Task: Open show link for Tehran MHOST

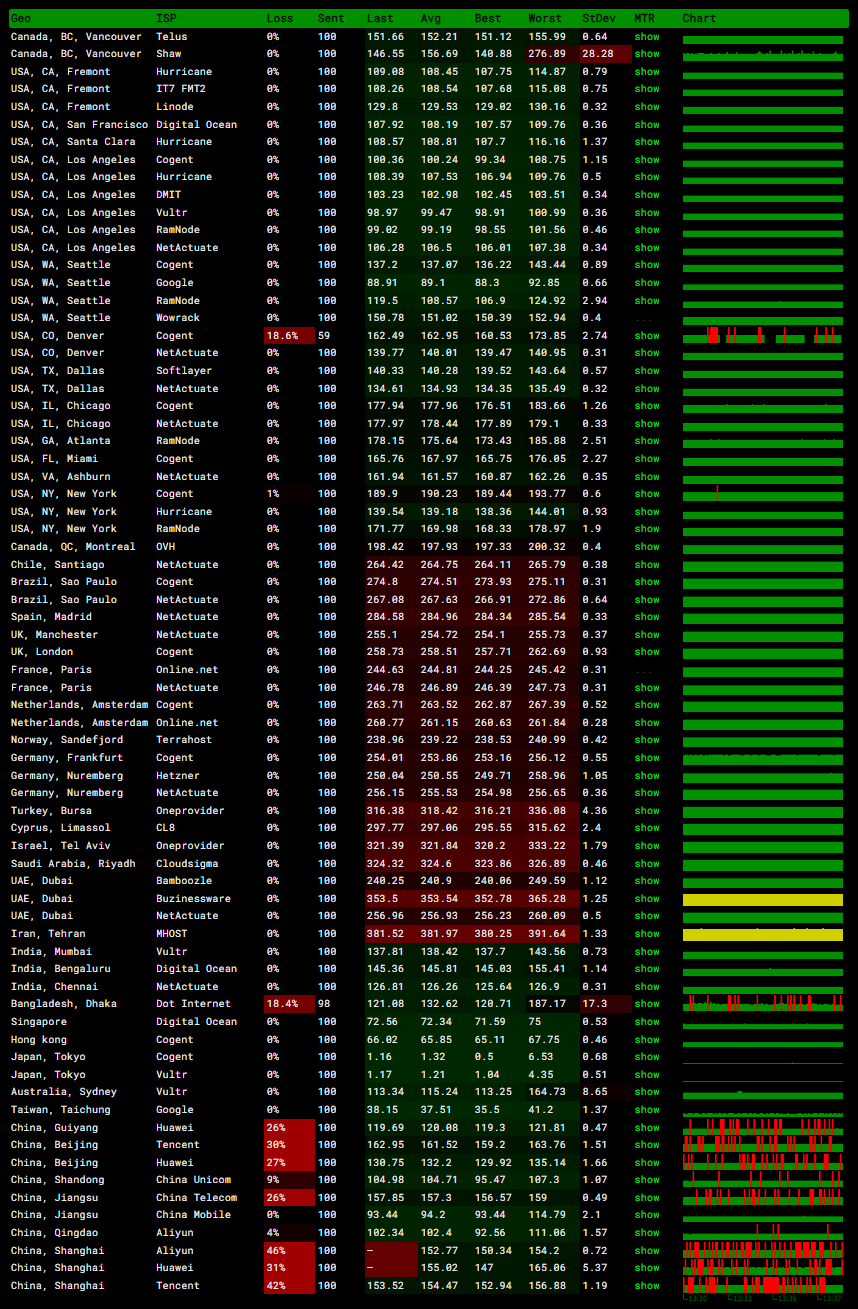Action: [647, 934]
